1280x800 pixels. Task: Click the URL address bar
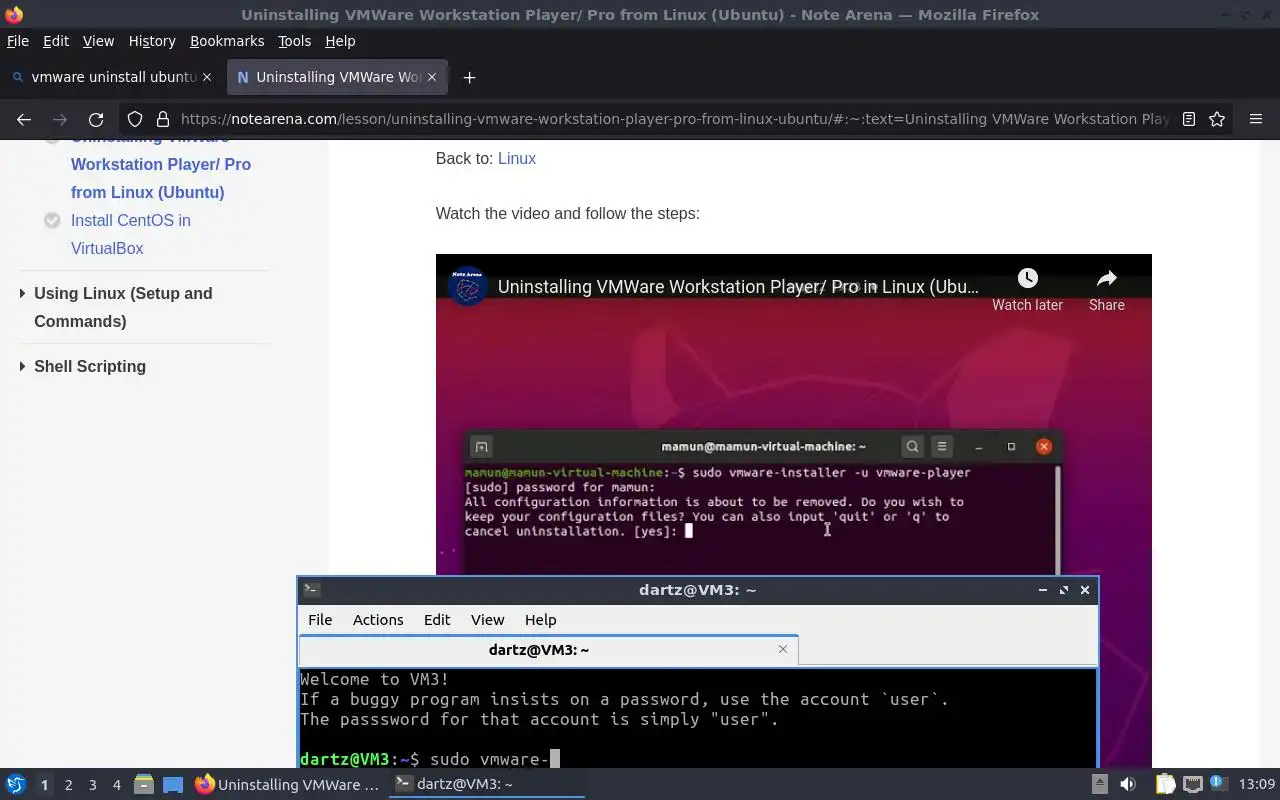pos(675,119)
